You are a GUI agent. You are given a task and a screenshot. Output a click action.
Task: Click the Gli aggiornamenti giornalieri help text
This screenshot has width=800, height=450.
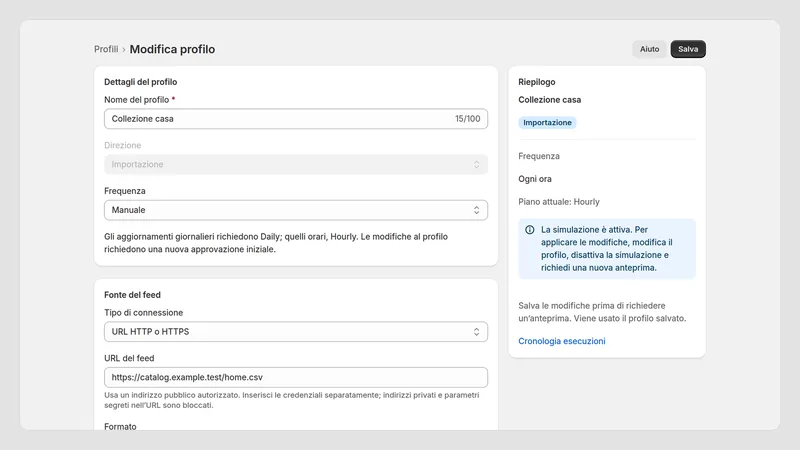276,243
